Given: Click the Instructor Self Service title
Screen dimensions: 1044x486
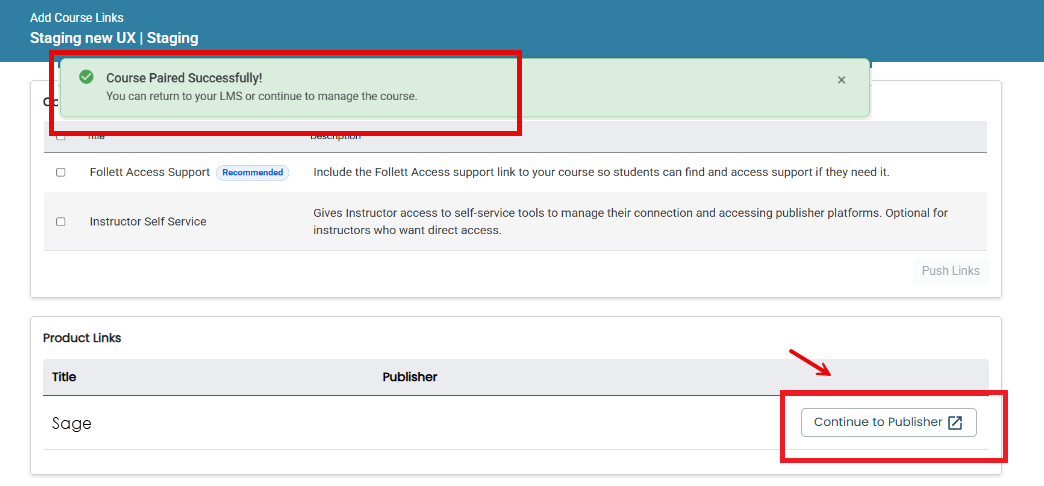Looking at the screenshot, I should click(x=148, y=222).
